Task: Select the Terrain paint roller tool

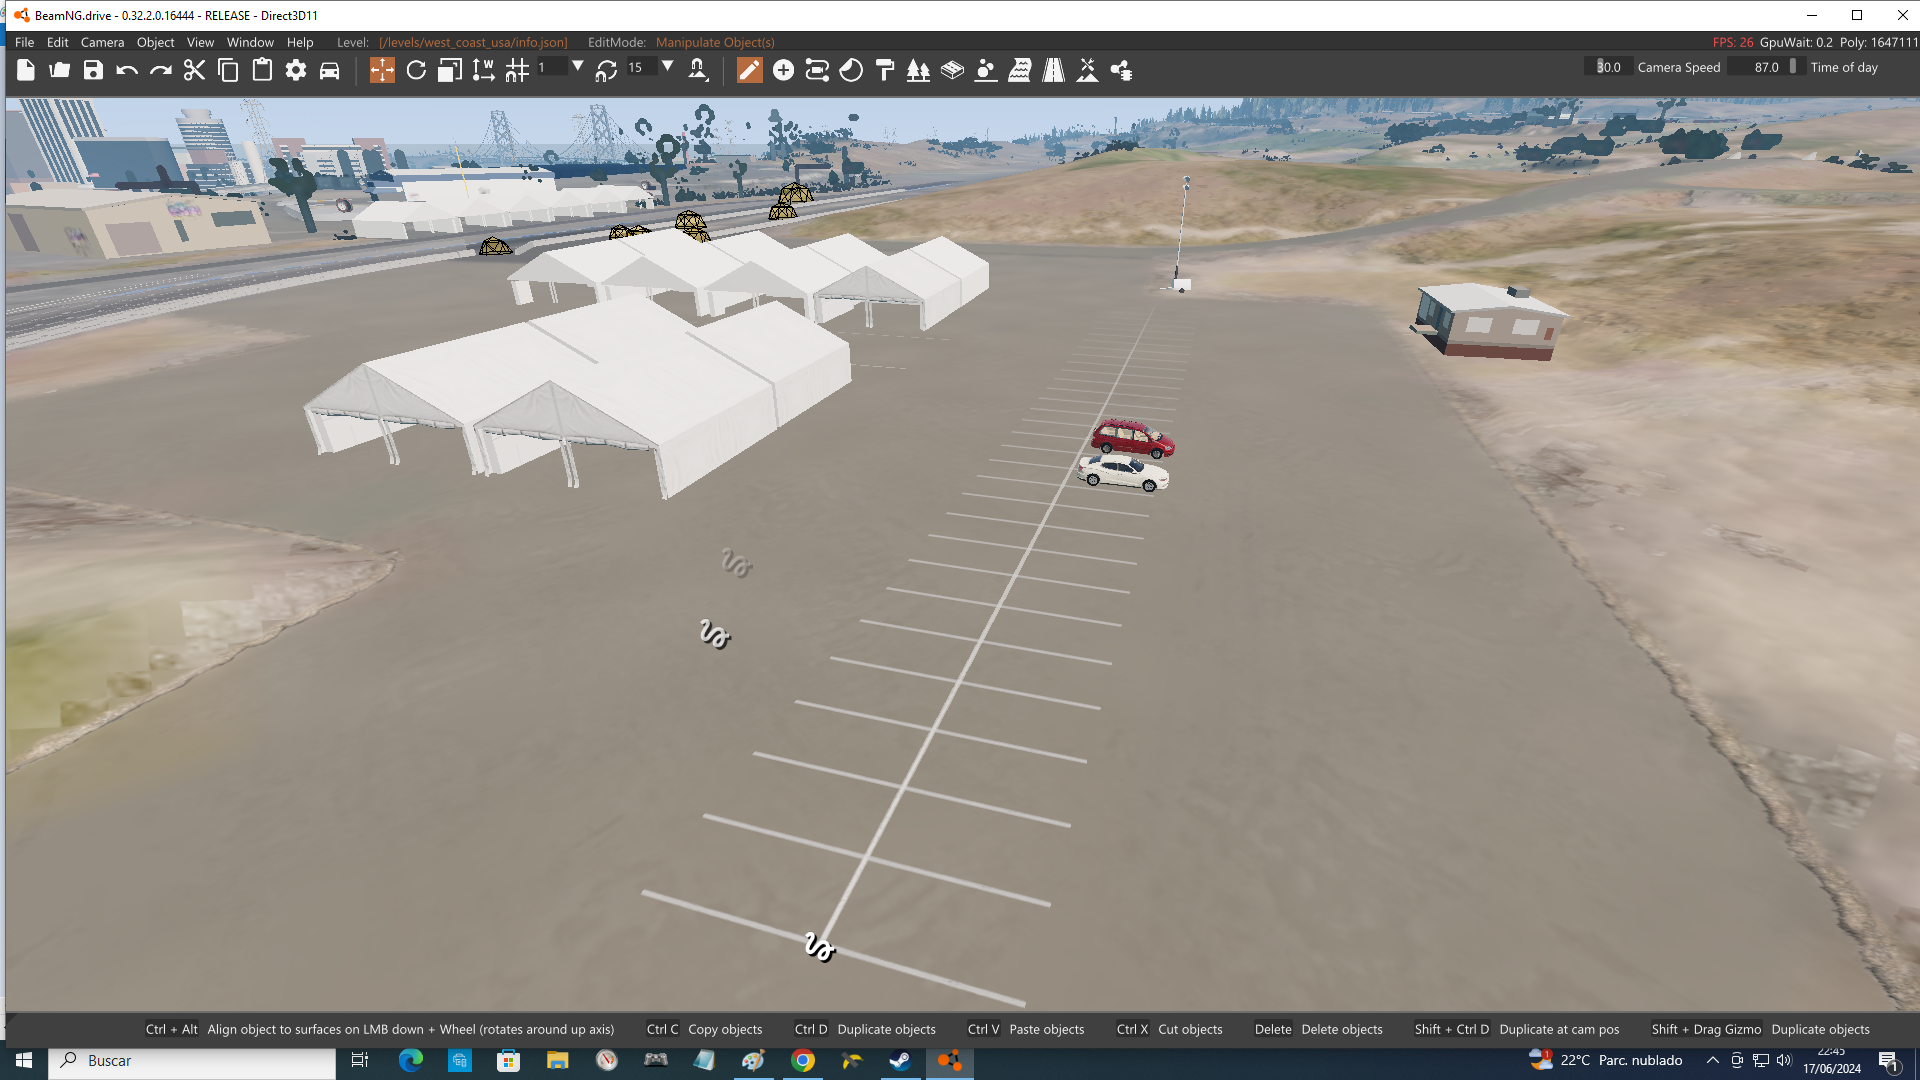Action: (x=885, y=70)
